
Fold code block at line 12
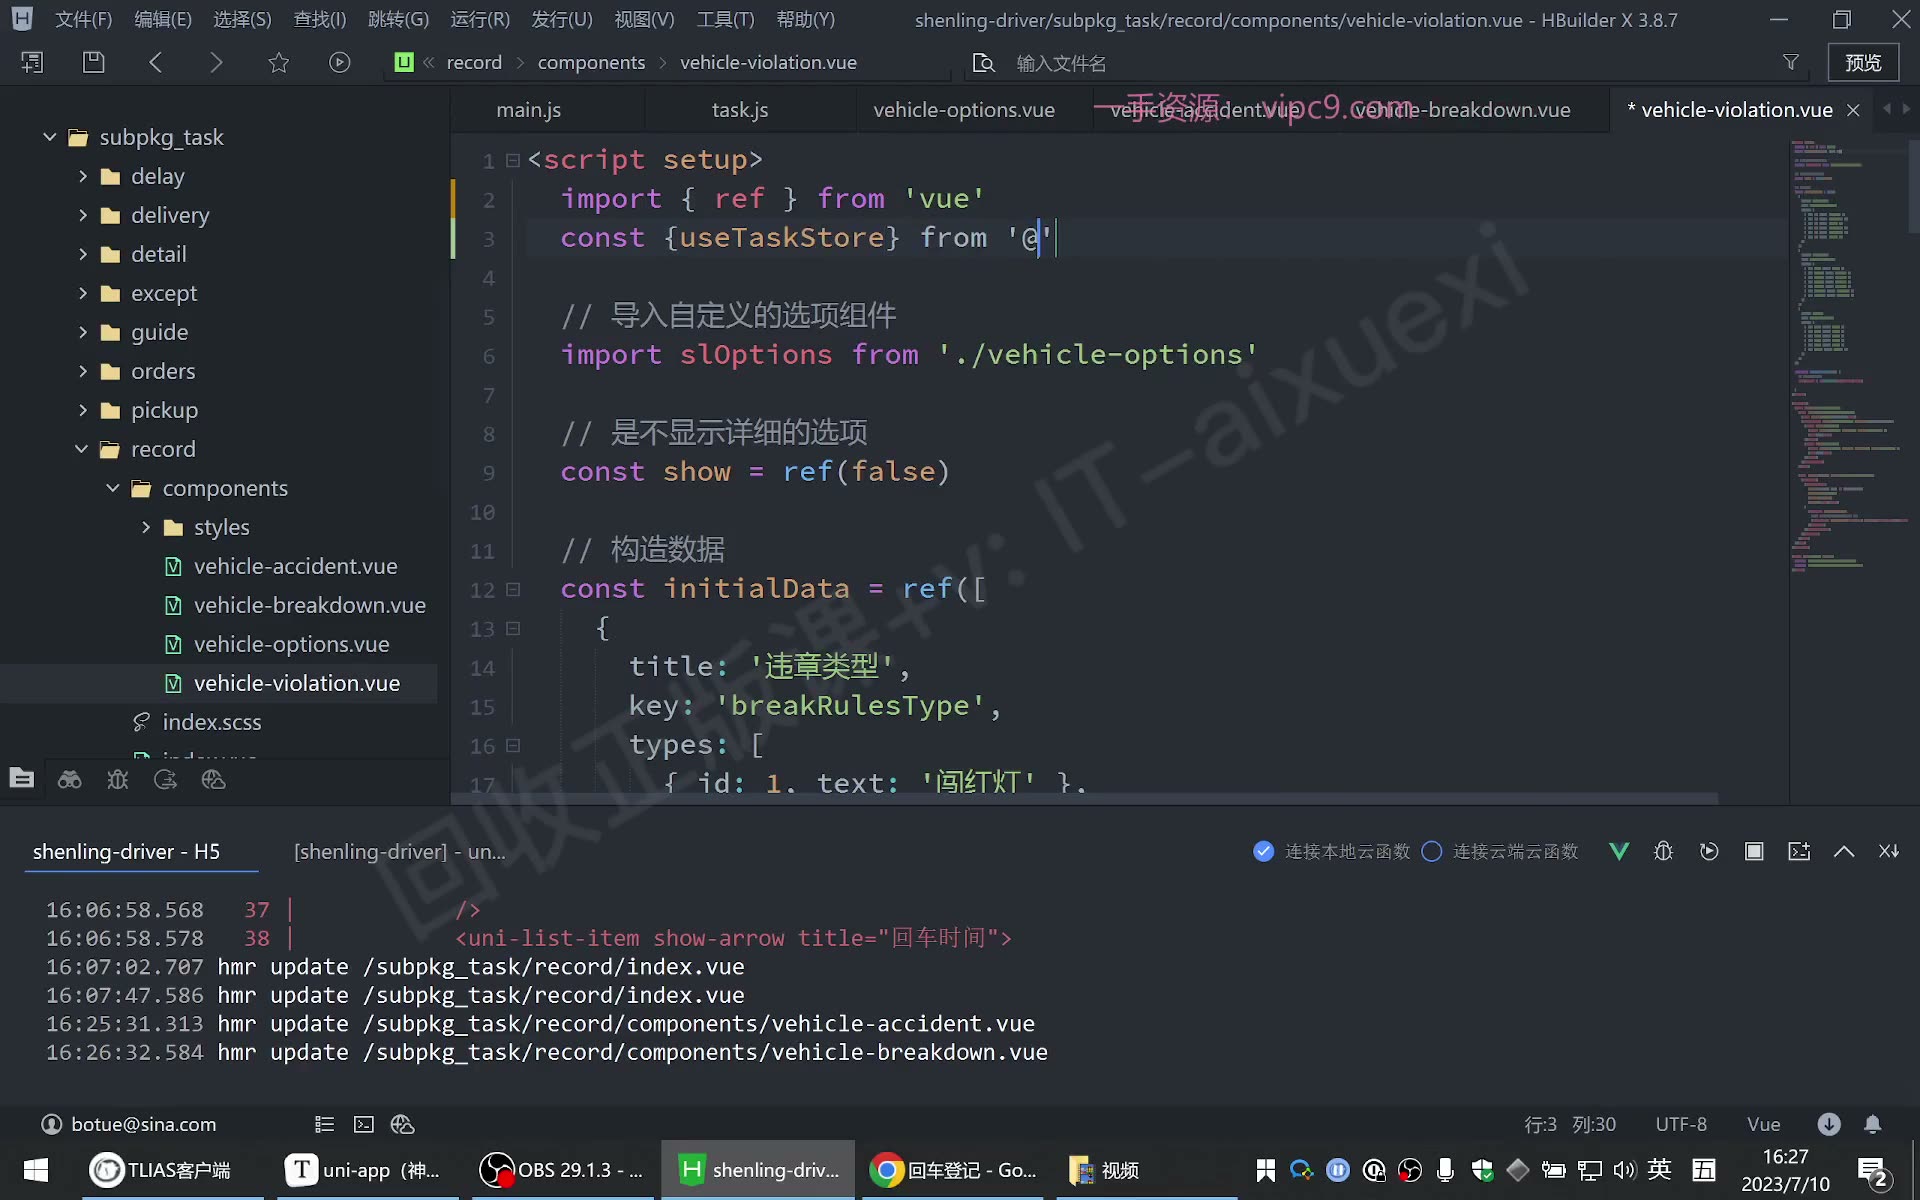pyautogui.click(x=513, y=589)
